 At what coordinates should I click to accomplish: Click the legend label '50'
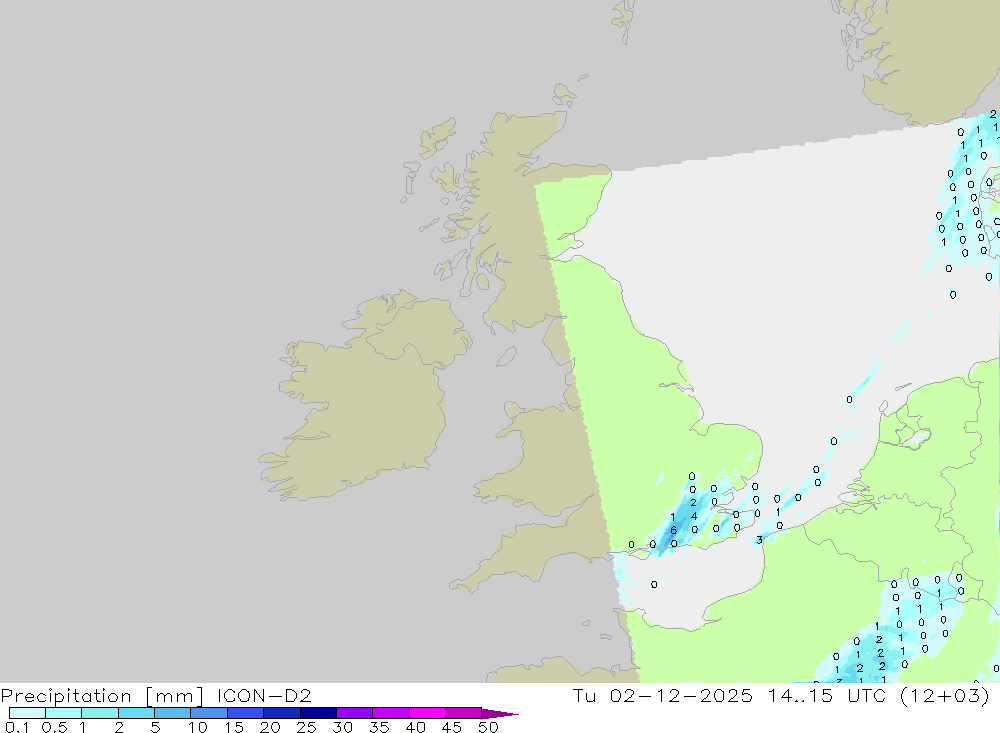[x=489, y=727]
